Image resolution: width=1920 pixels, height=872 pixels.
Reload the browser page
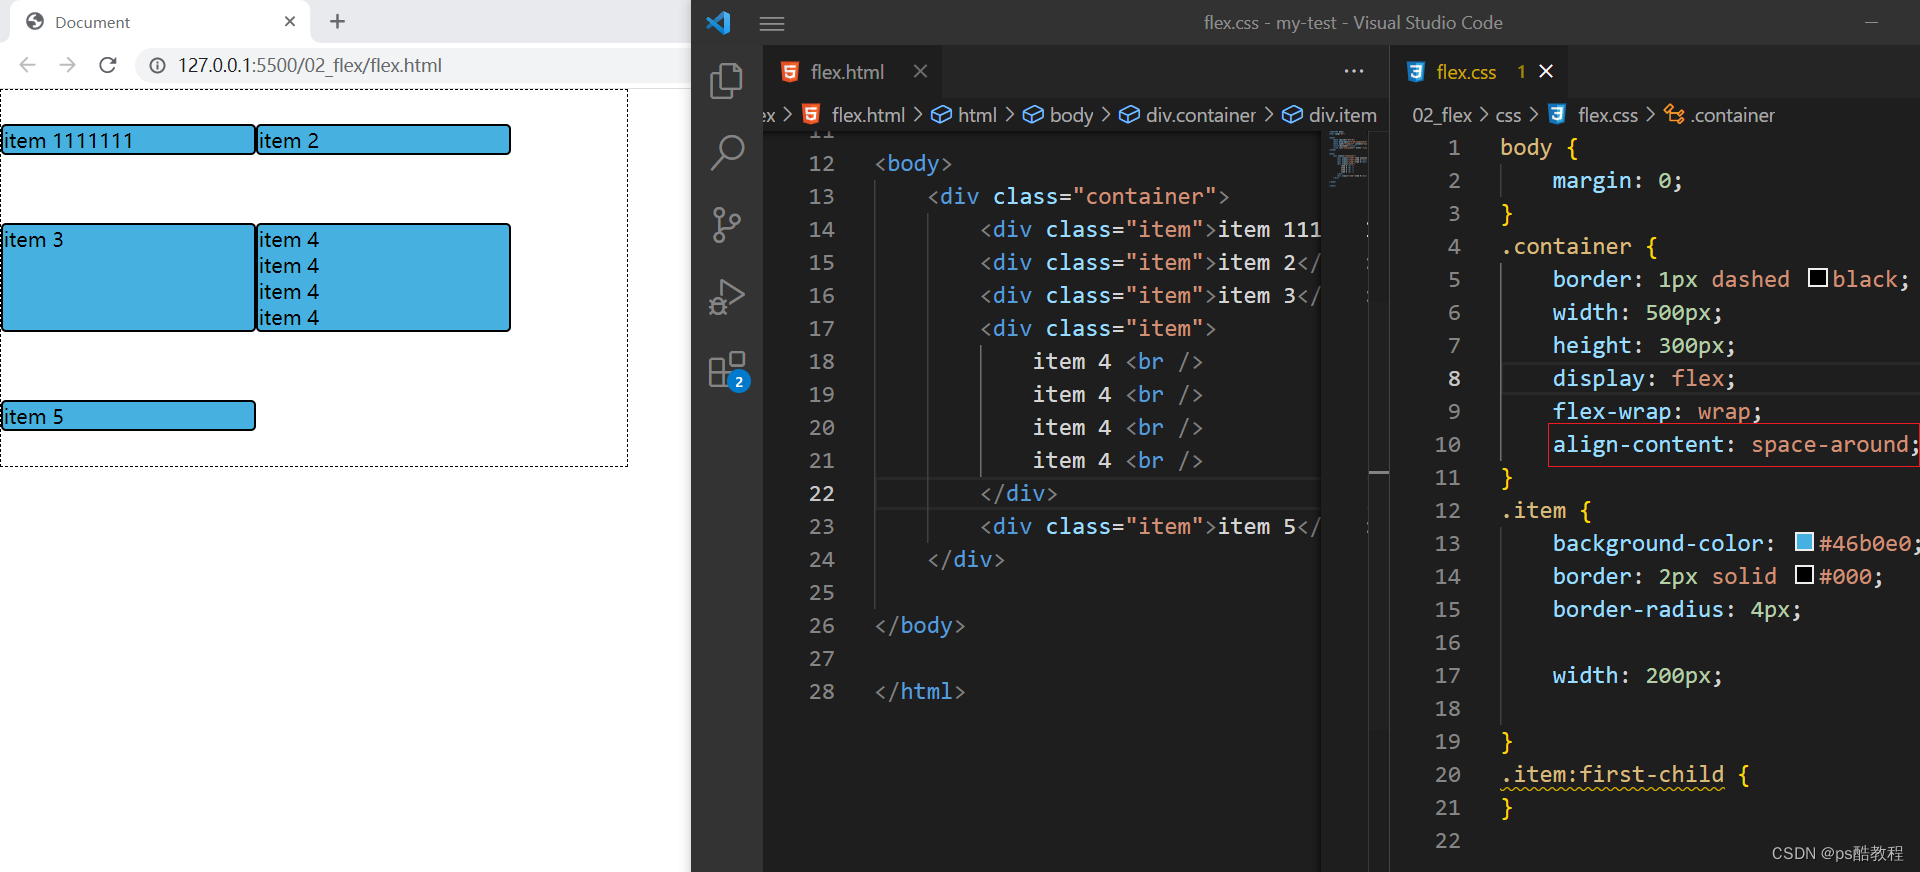(x=108, y=65)
